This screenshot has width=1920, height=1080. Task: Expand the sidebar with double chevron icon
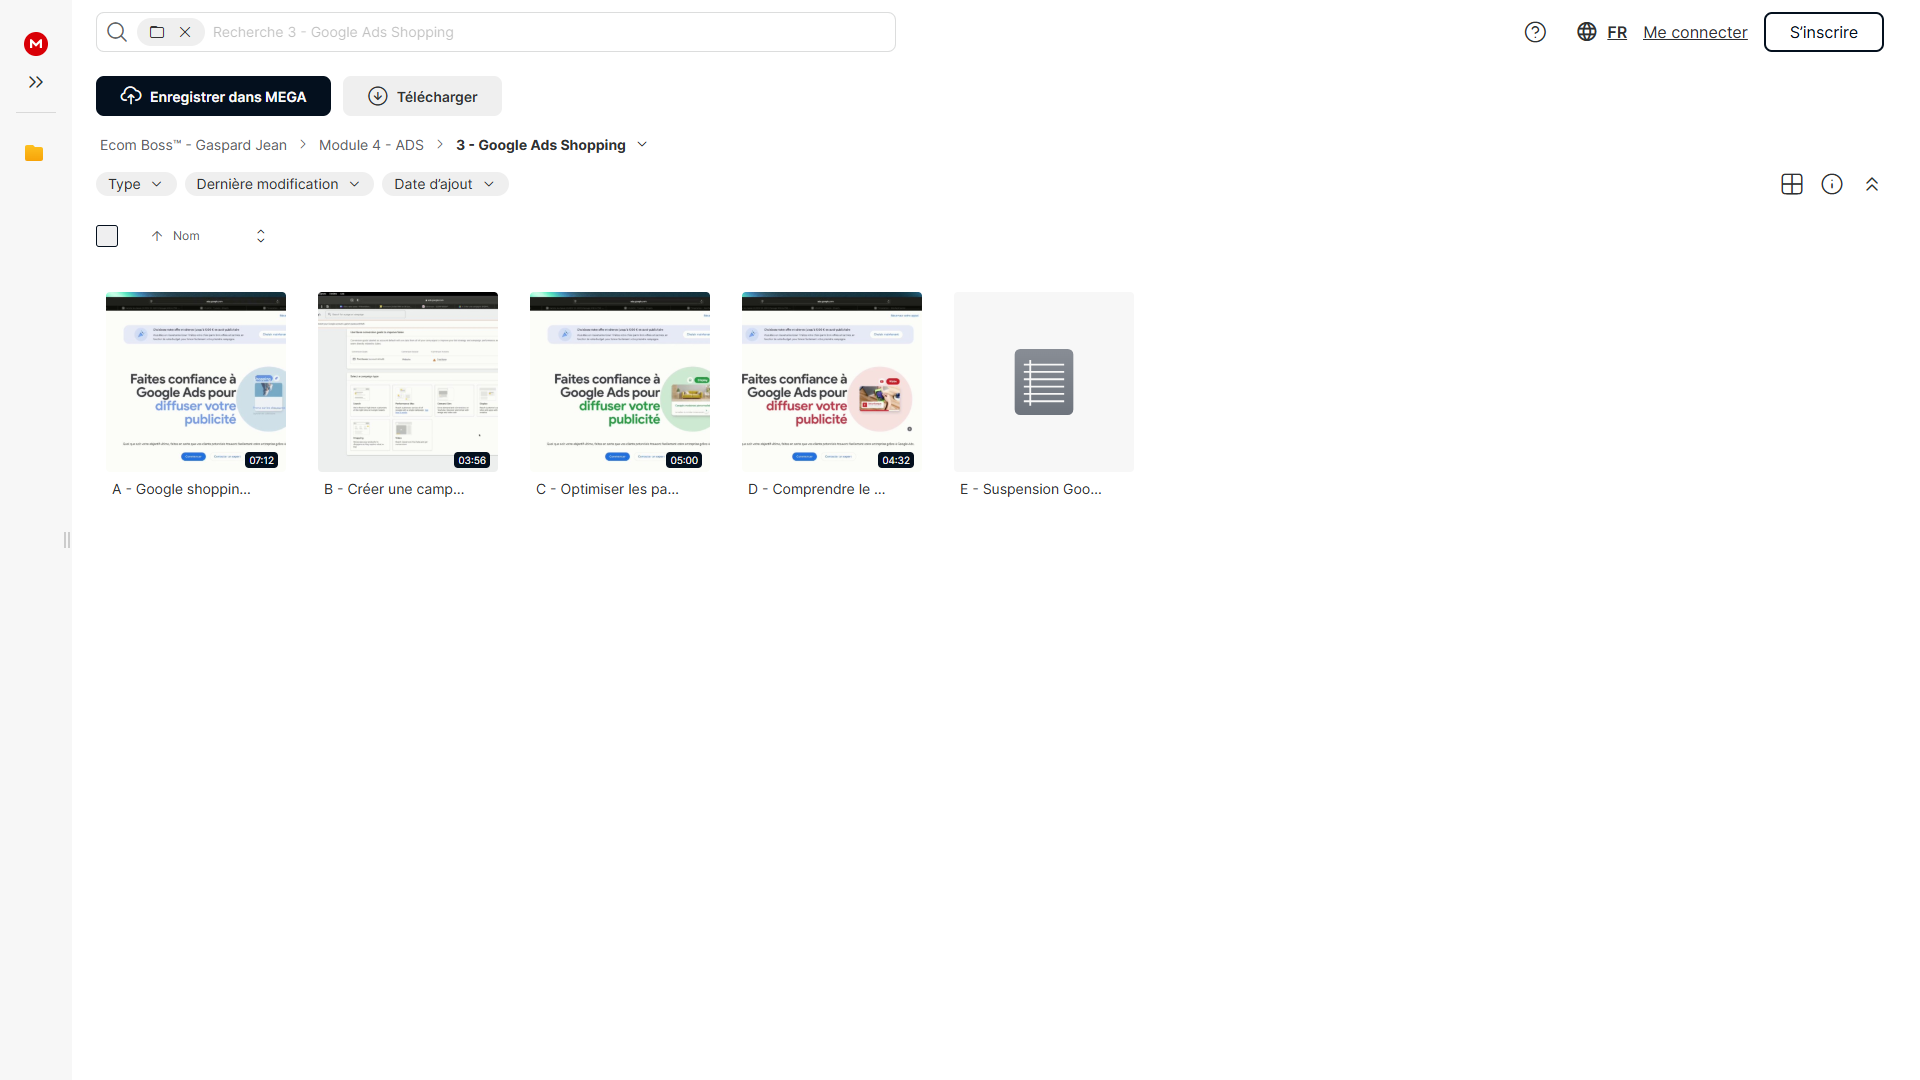[36, 82]
